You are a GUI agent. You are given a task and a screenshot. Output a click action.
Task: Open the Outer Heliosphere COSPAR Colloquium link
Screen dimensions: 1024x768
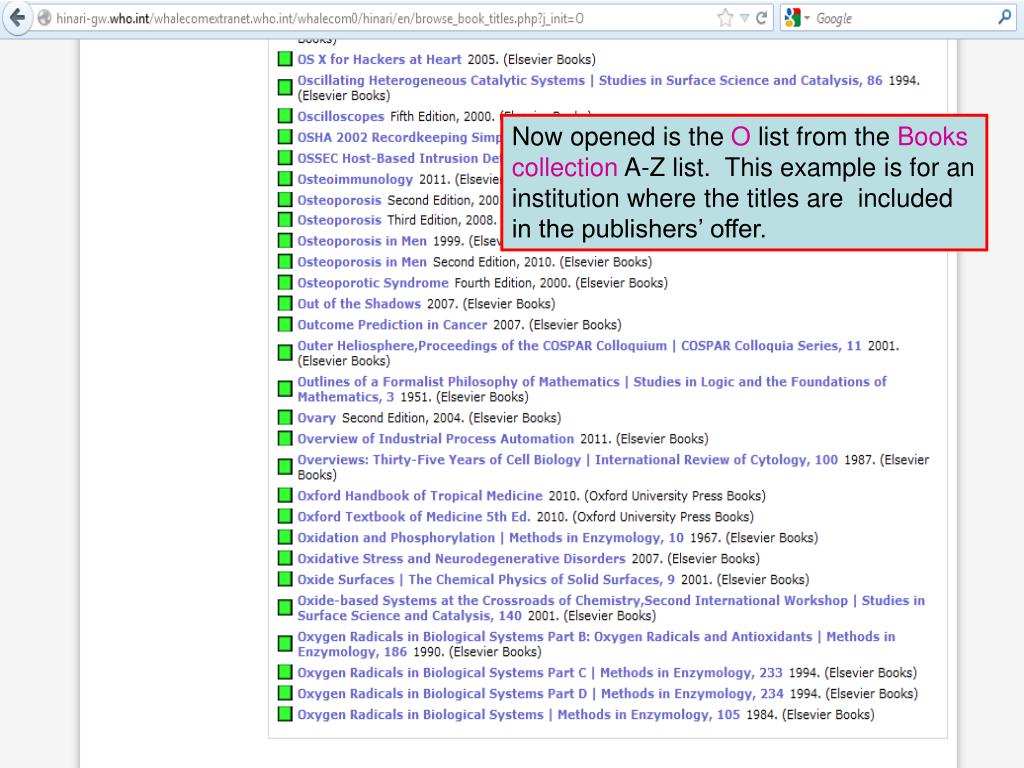click(x=579, y=345)
